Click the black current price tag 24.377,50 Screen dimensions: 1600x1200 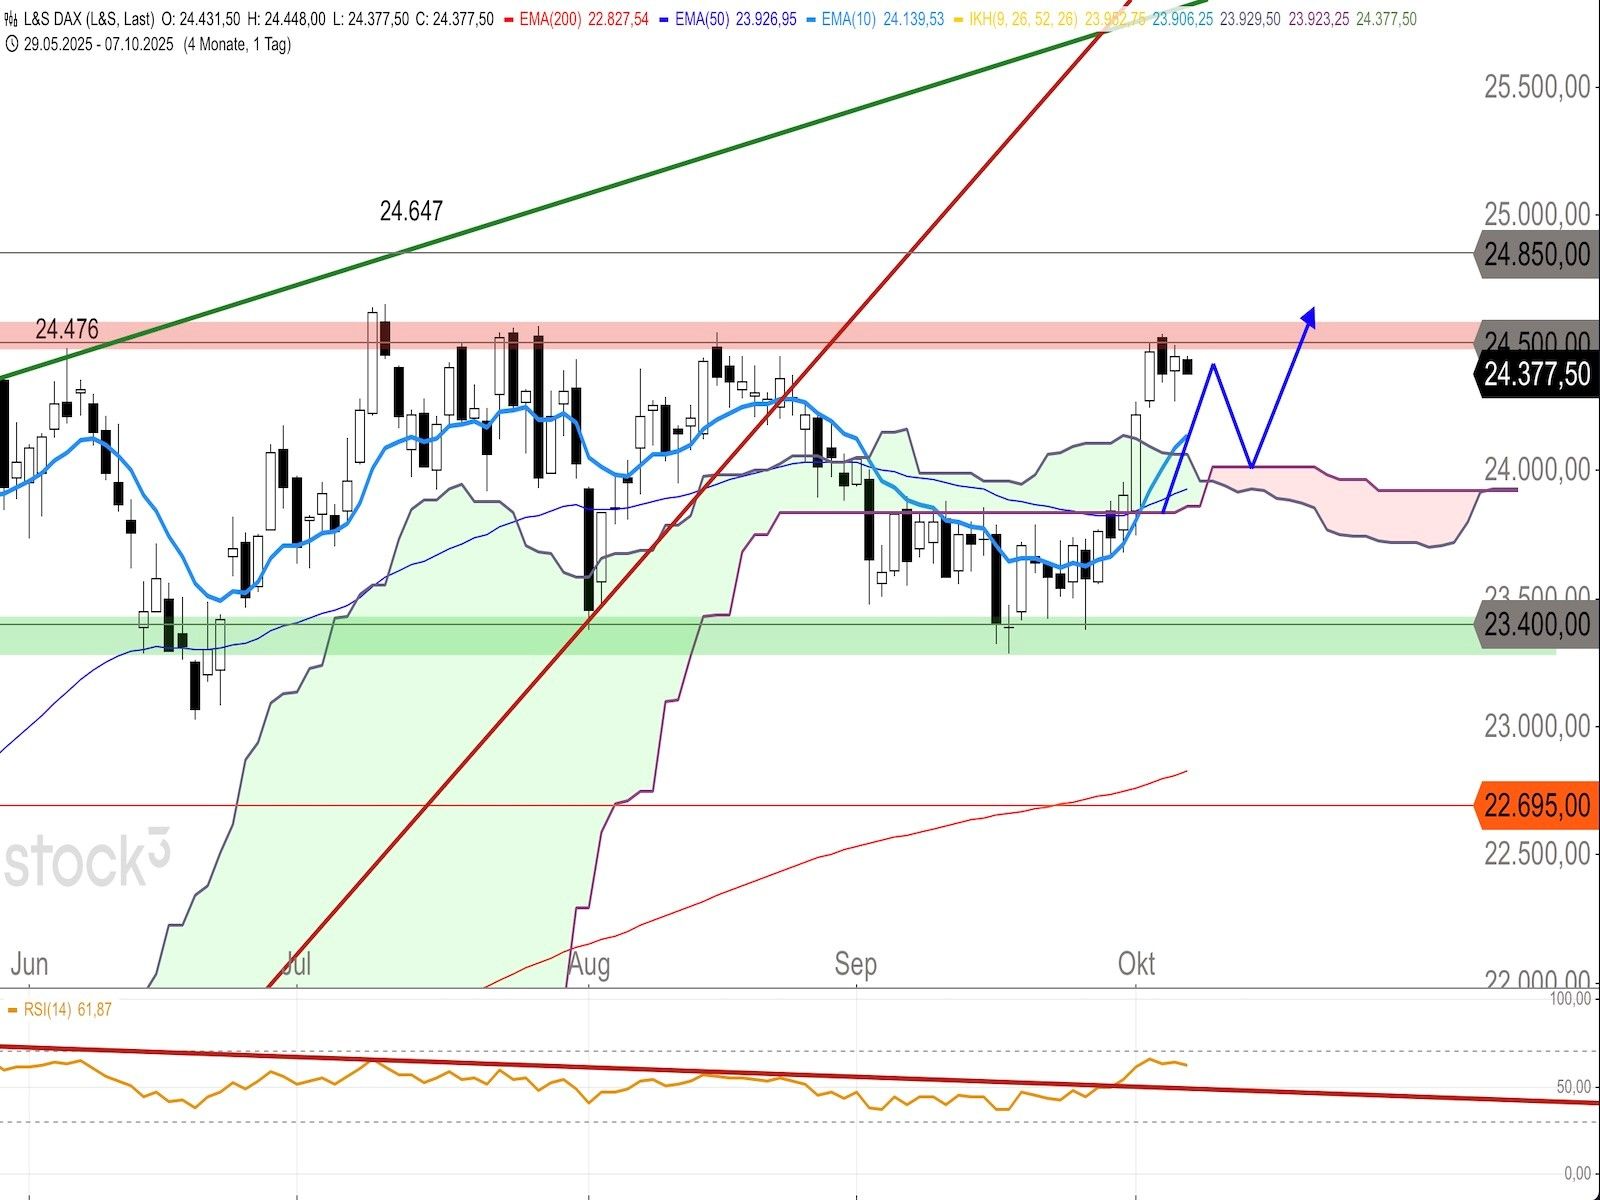click(x=1536, y=374)
